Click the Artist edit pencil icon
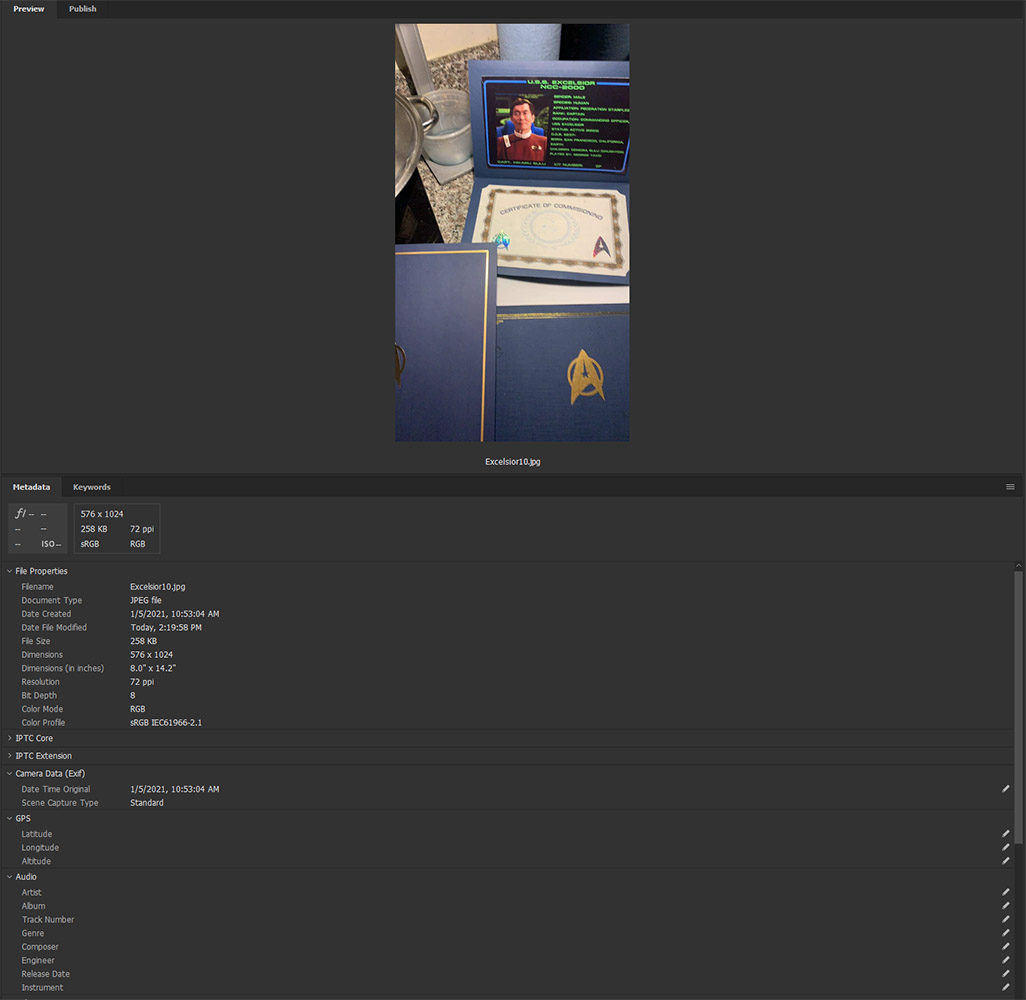1026x1000 pixels. coord(1006,892)
